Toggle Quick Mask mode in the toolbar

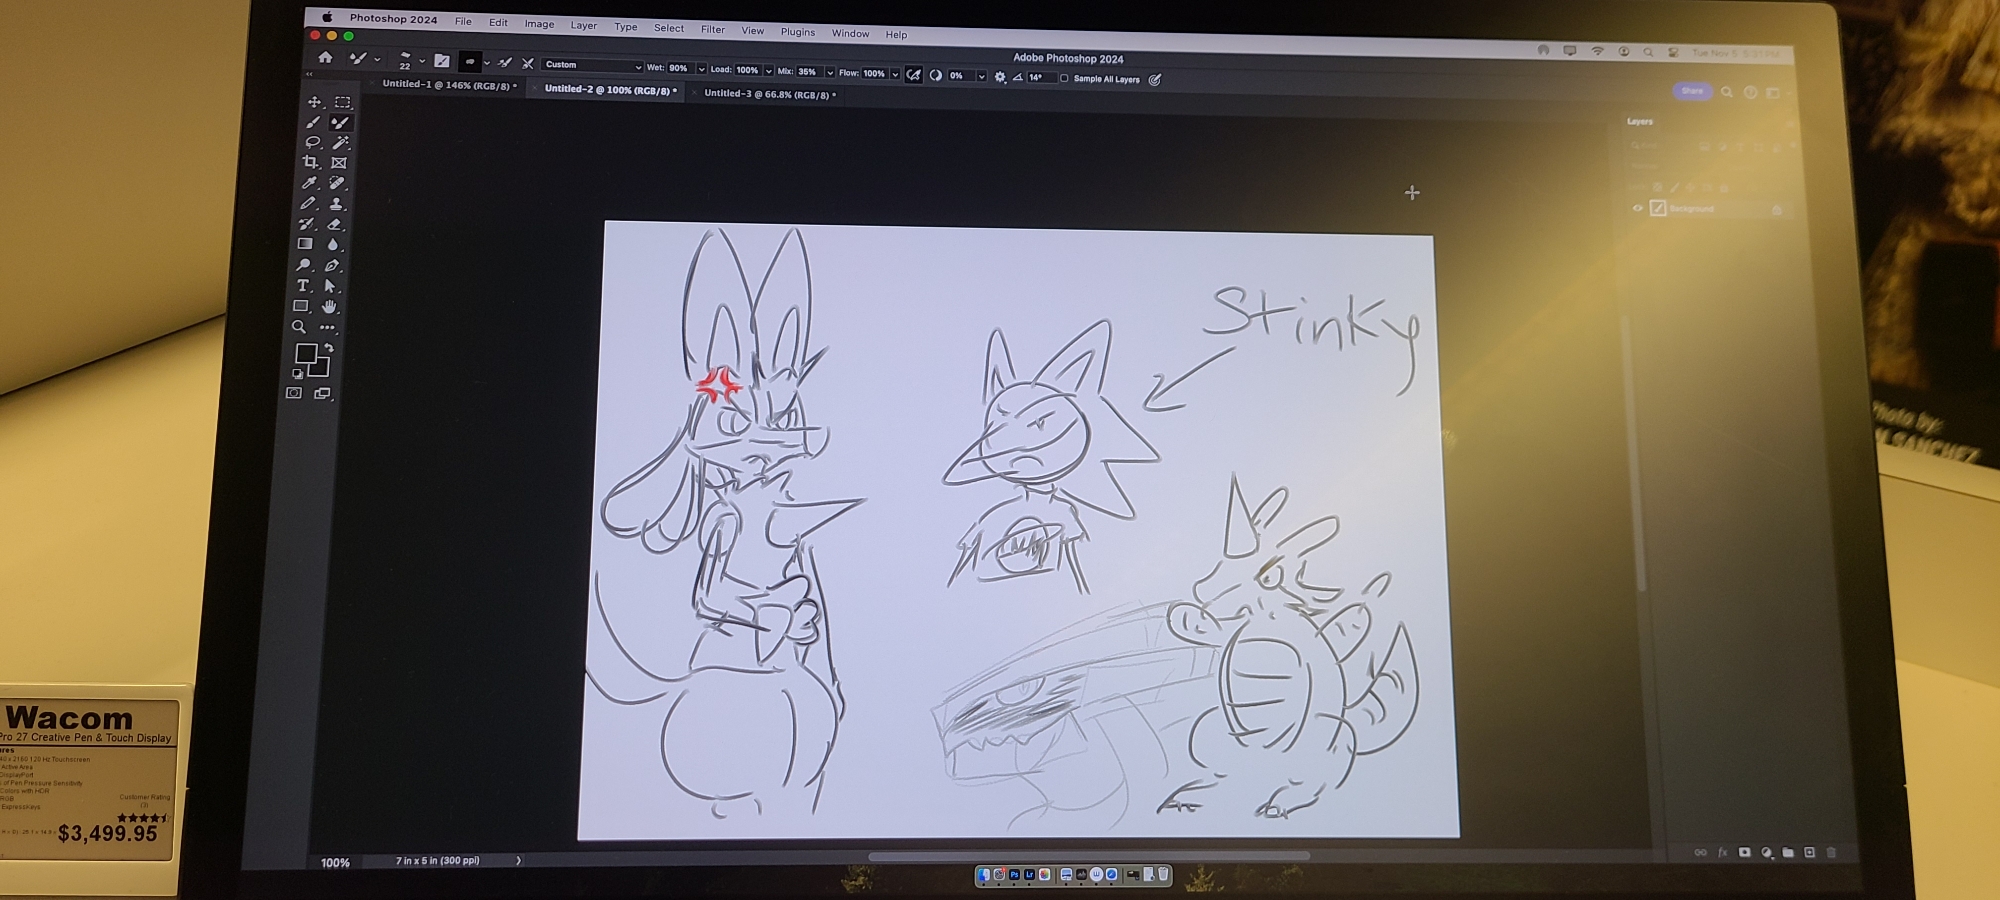(294, 393)
